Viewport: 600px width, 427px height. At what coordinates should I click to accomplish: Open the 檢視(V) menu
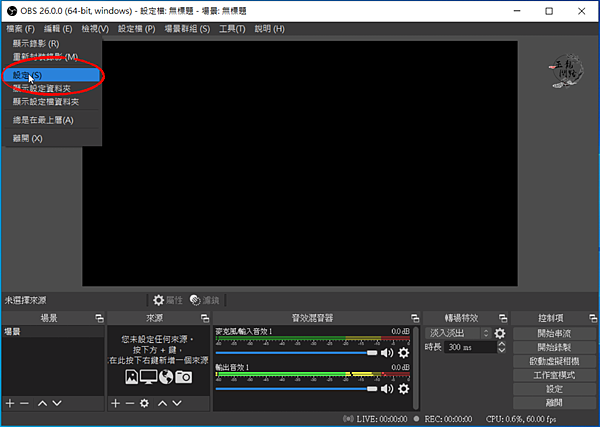click(x=95, y=29)
